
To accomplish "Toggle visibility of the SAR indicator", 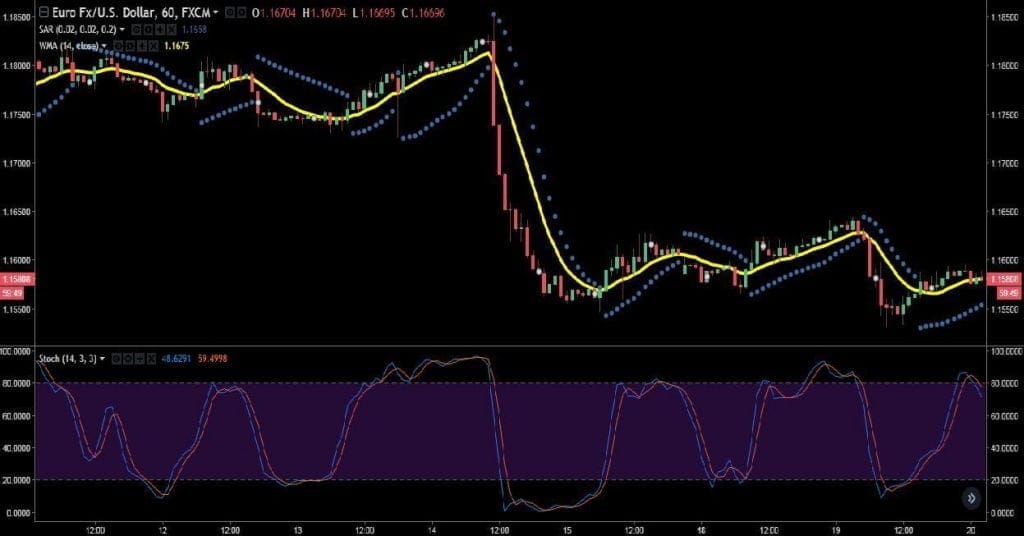I will (x=136, y=29).
